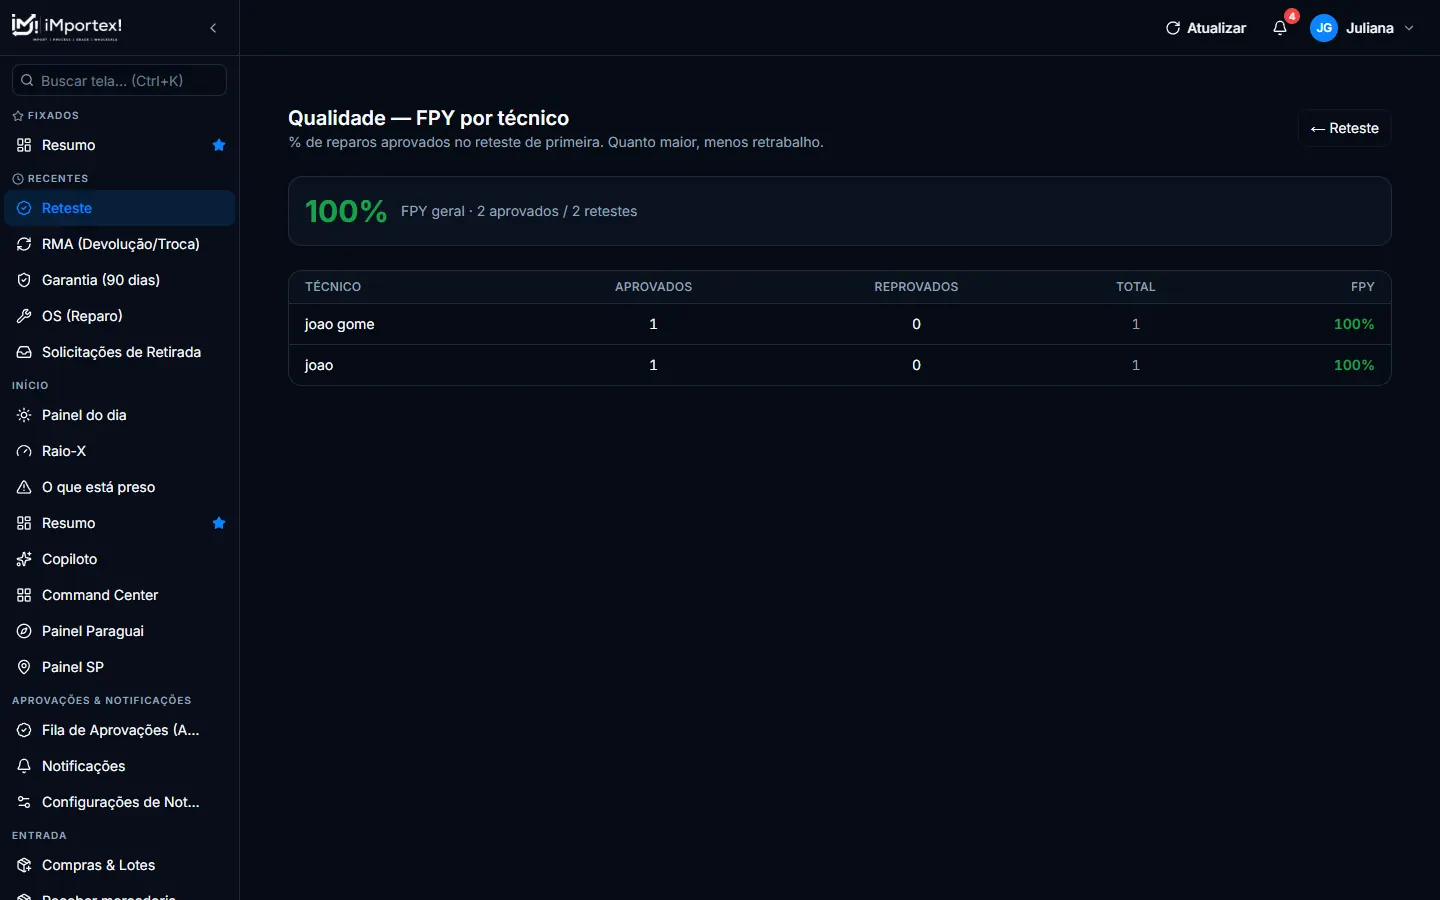Click the large green 100% FPY geral figure

click(x=346, y=211)
